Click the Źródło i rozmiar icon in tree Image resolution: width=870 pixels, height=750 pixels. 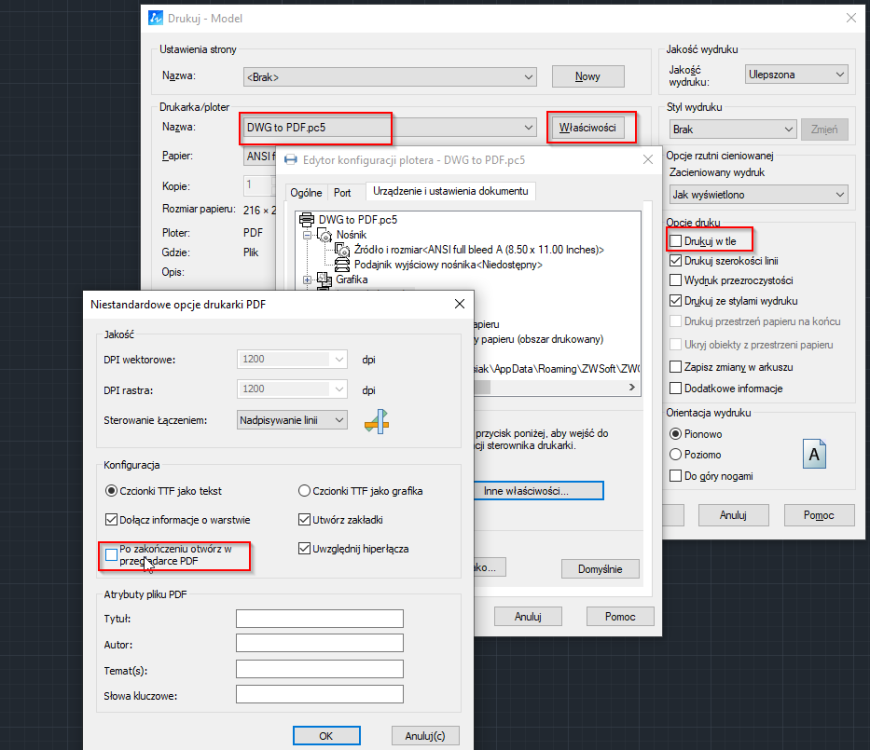click(x=342, y=250)
